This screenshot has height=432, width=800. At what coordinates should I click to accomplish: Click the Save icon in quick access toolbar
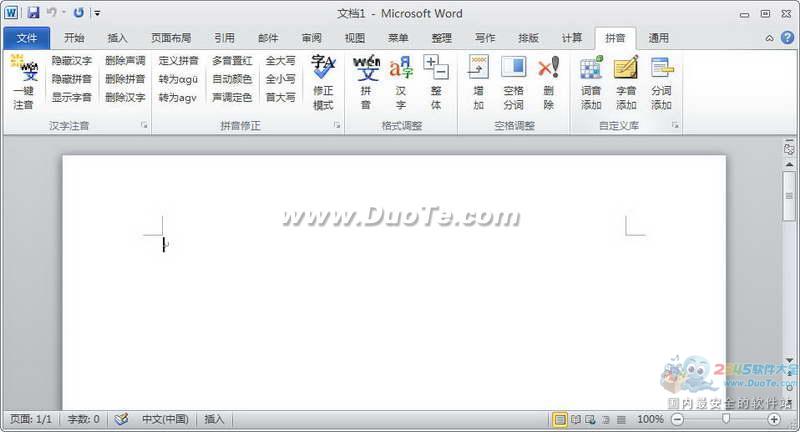[x=33, y=13]
